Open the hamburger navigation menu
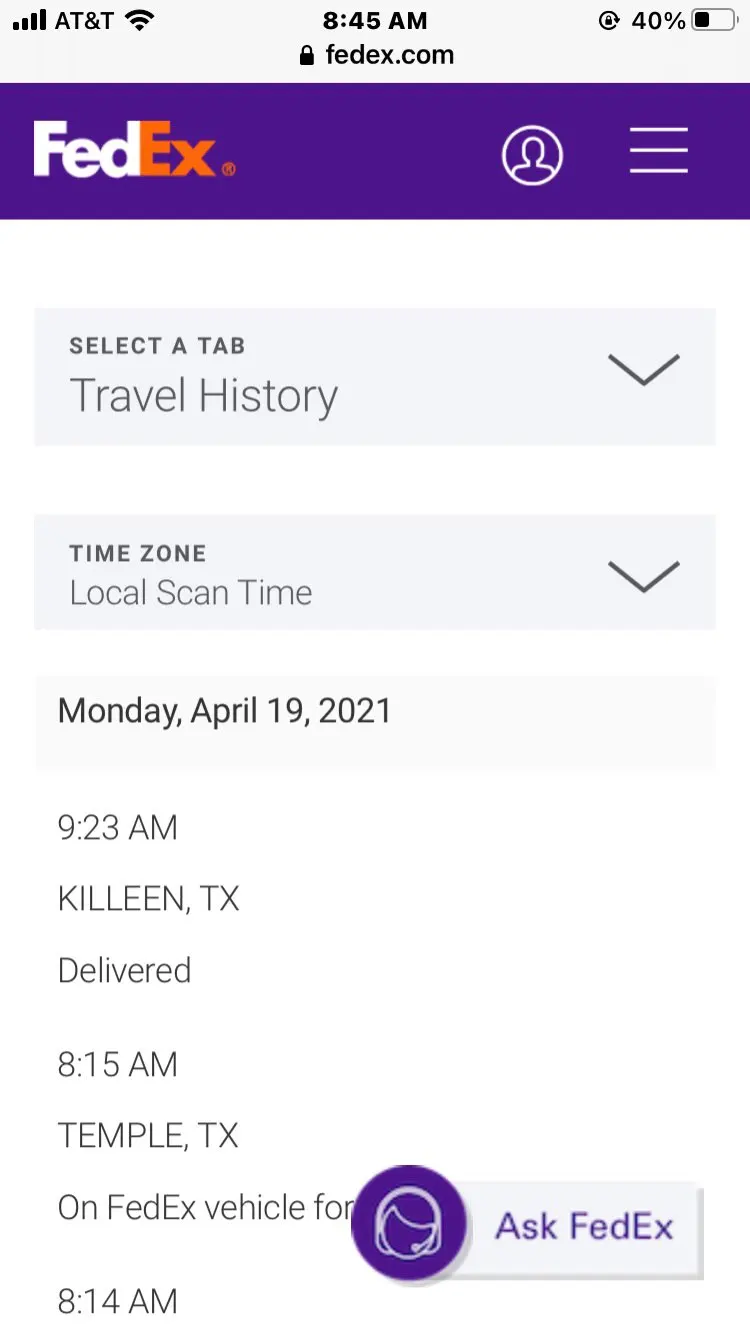This screenshot has width=750, height=1334. tap(659, 152)
